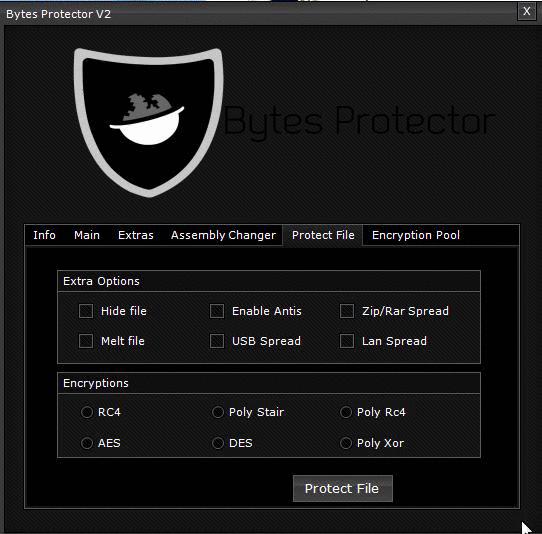Turn on USB Spread
Image resolution: width=542 pixels, height=534 pixels.
[x=217, y=341]
